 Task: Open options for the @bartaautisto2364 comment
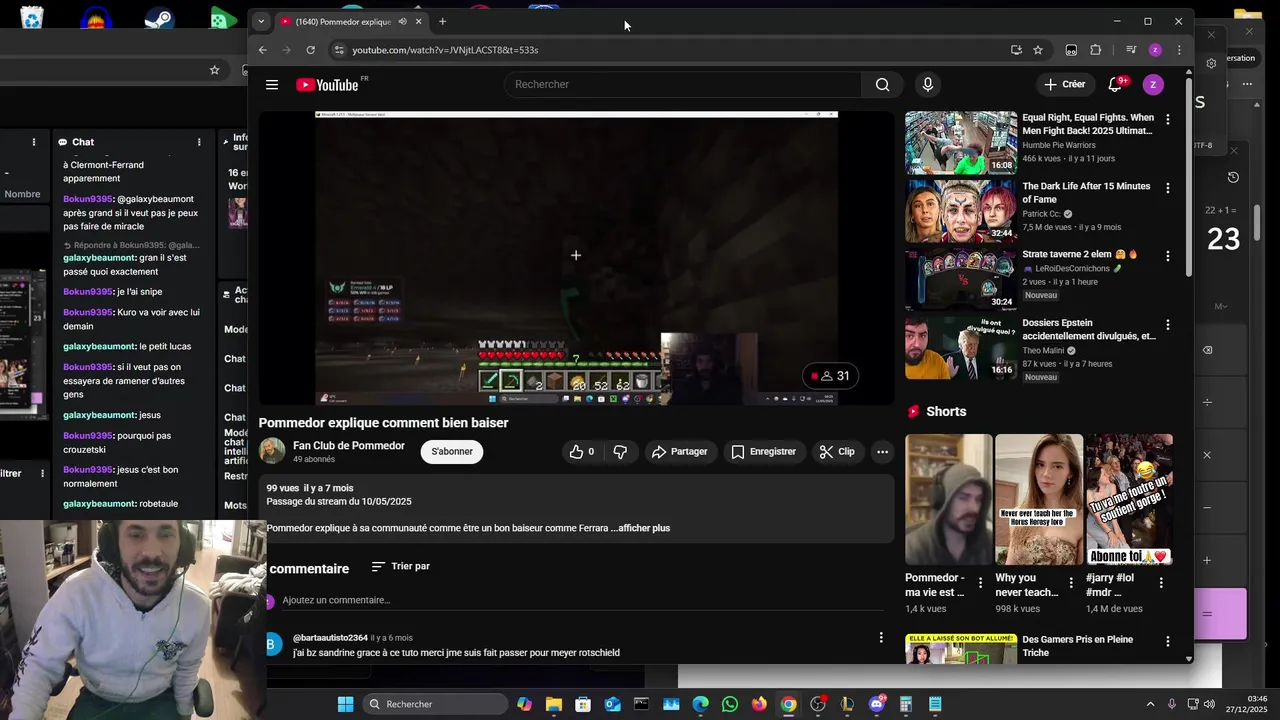[880, 637]
